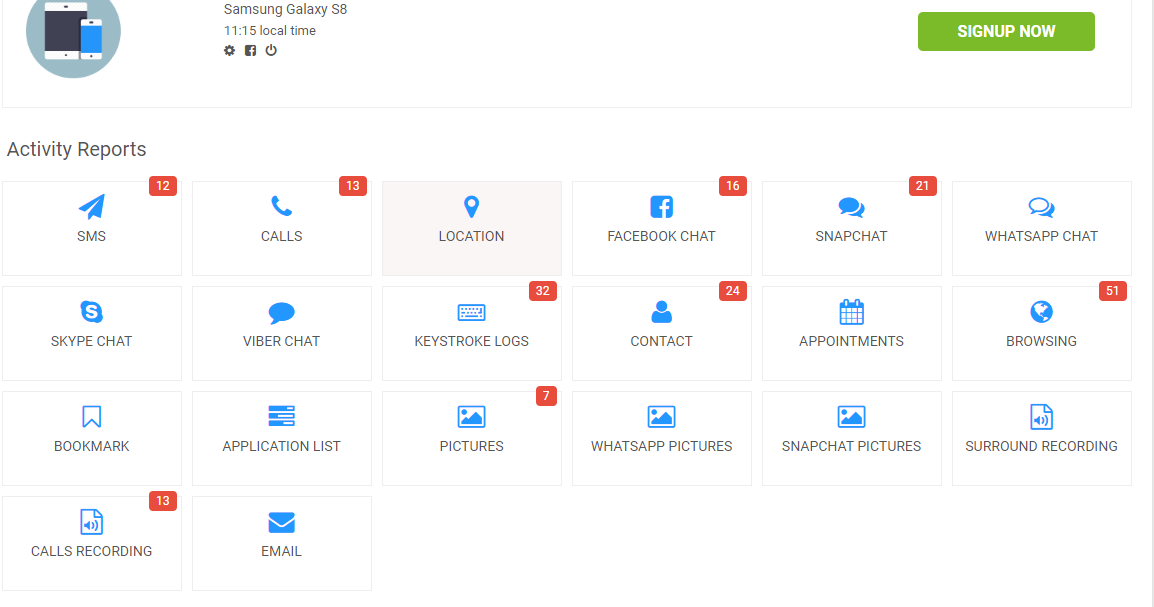Image resolution: width=1154 pixels, height=607 pixels.
Task: Click the red 21 badge on Snapchat
Action: (922, 186)
